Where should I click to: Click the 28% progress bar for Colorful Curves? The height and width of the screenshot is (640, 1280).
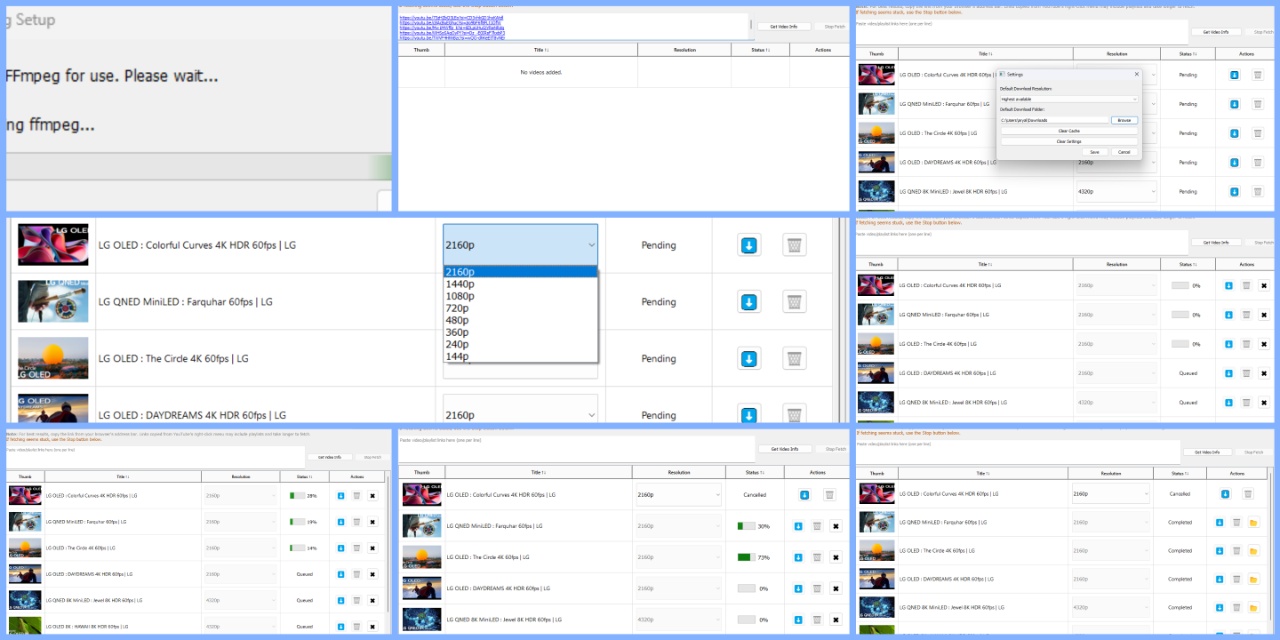[x=297, y=495]
